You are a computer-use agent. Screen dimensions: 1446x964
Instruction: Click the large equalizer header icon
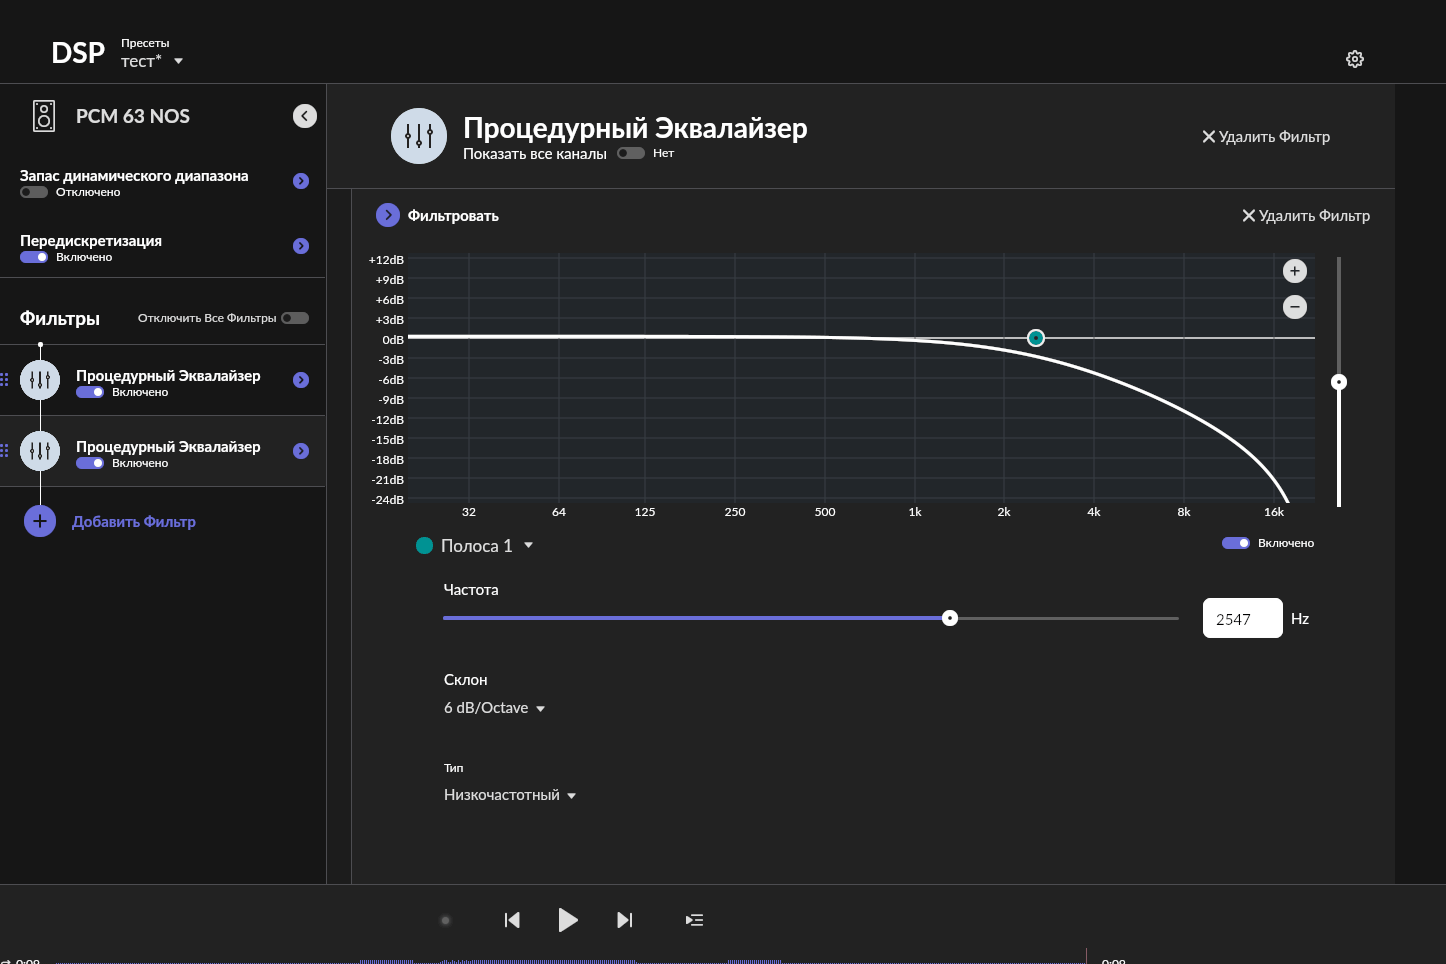click(419, 136)
